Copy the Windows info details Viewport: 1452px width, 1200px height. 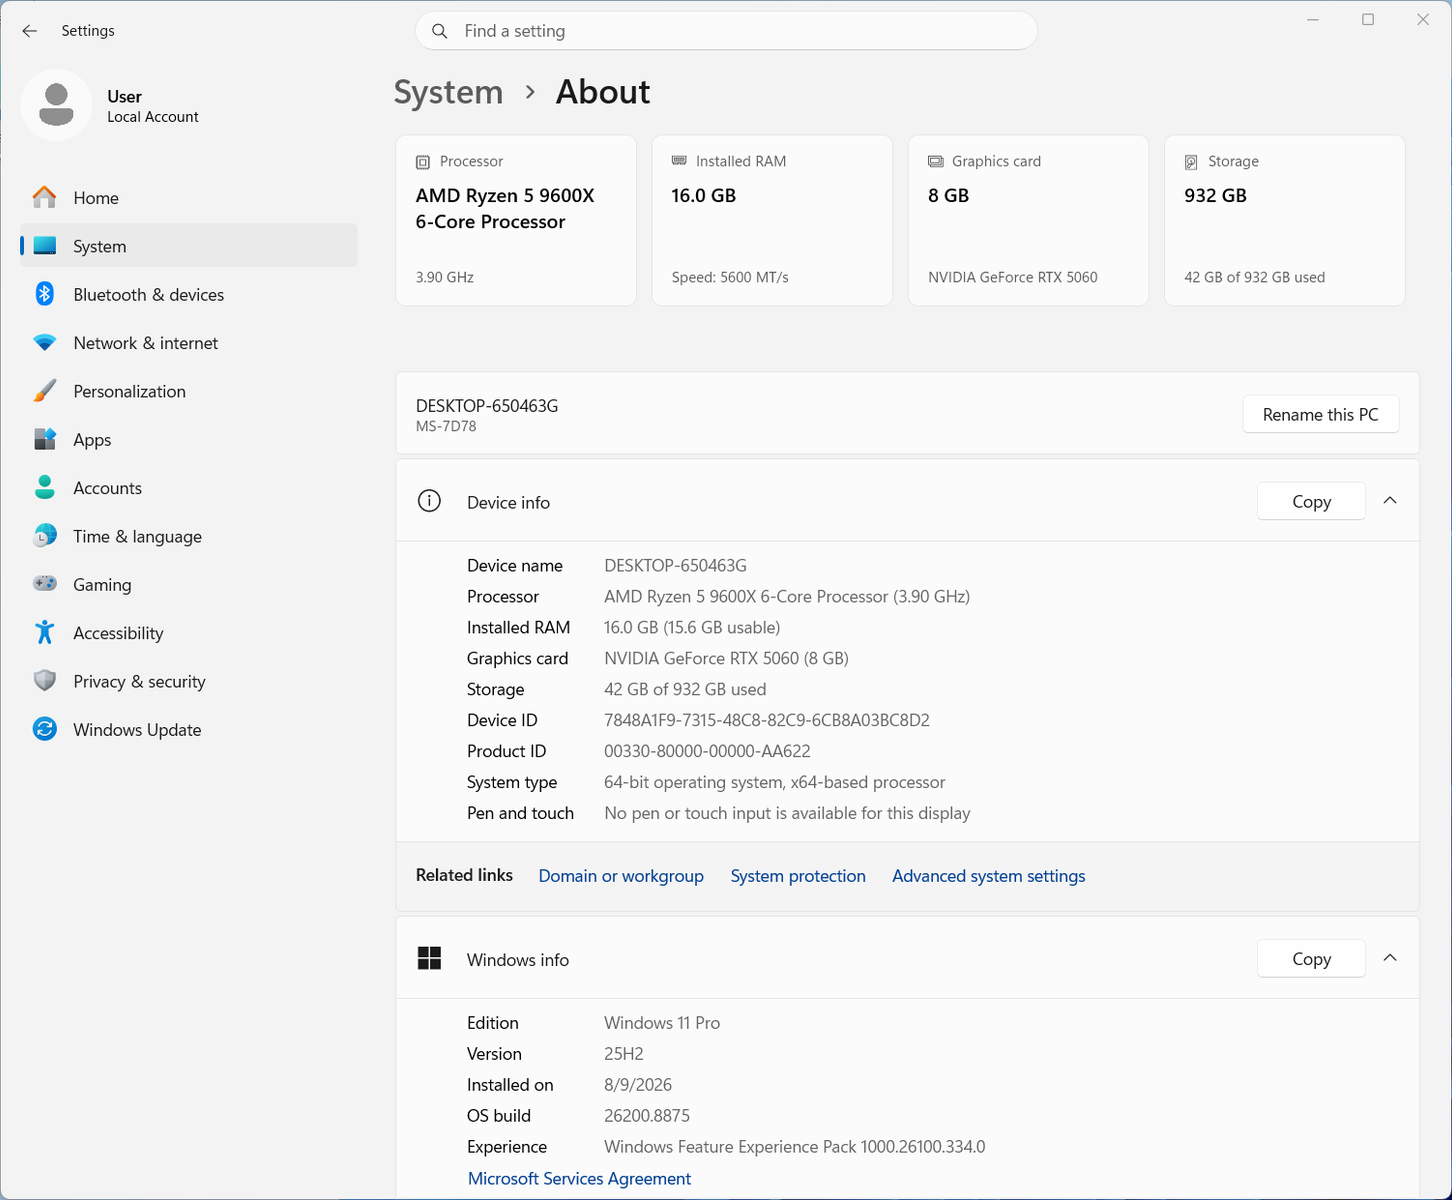tap(1311, 958)
